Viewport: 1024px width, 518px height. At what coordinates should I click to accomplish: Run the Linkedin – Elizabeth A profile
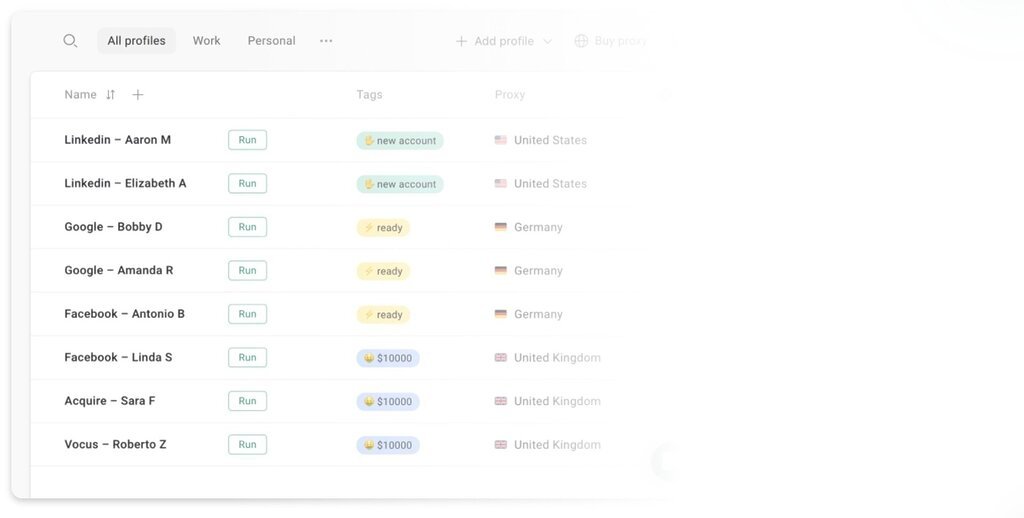[248, 184]
